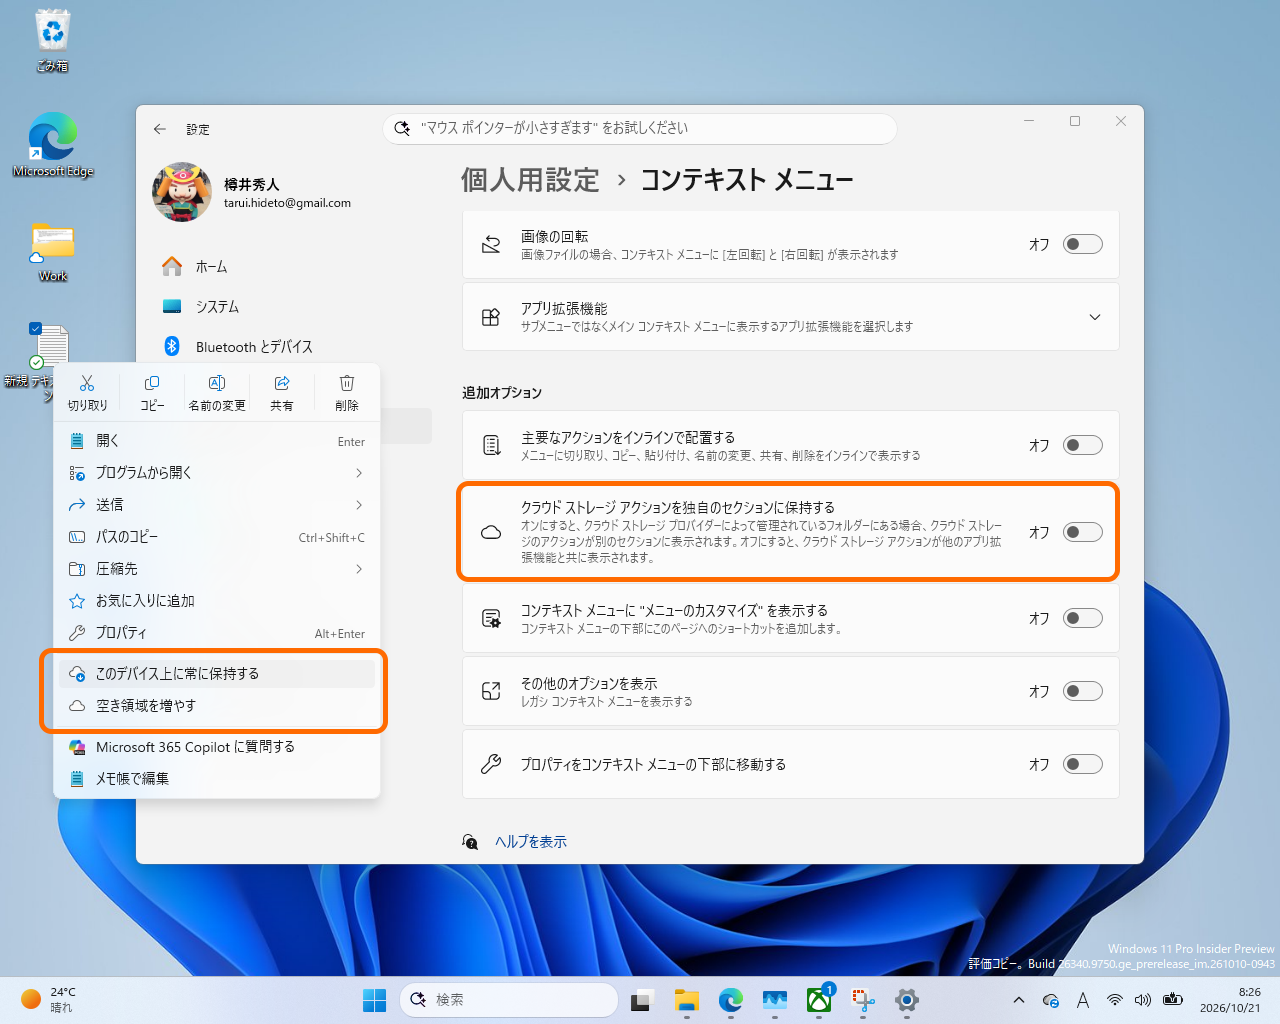Open Bluetooth とデバイス in sidebar
Screen dimensions: 1280x1024
click(x=254, y=347)
